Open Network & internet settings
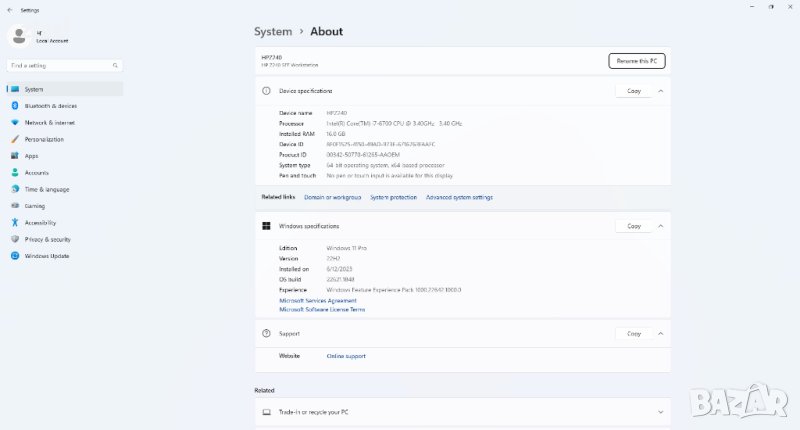Viewport: 800px width, 430px height. point(49,122)
